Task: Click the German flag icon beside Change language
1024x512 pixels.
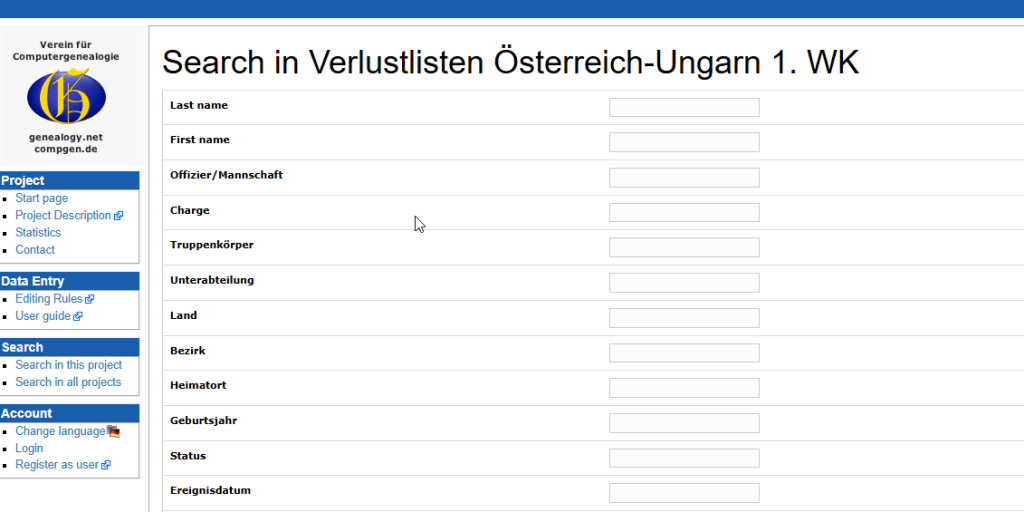Action: click(x=114, y=431)
